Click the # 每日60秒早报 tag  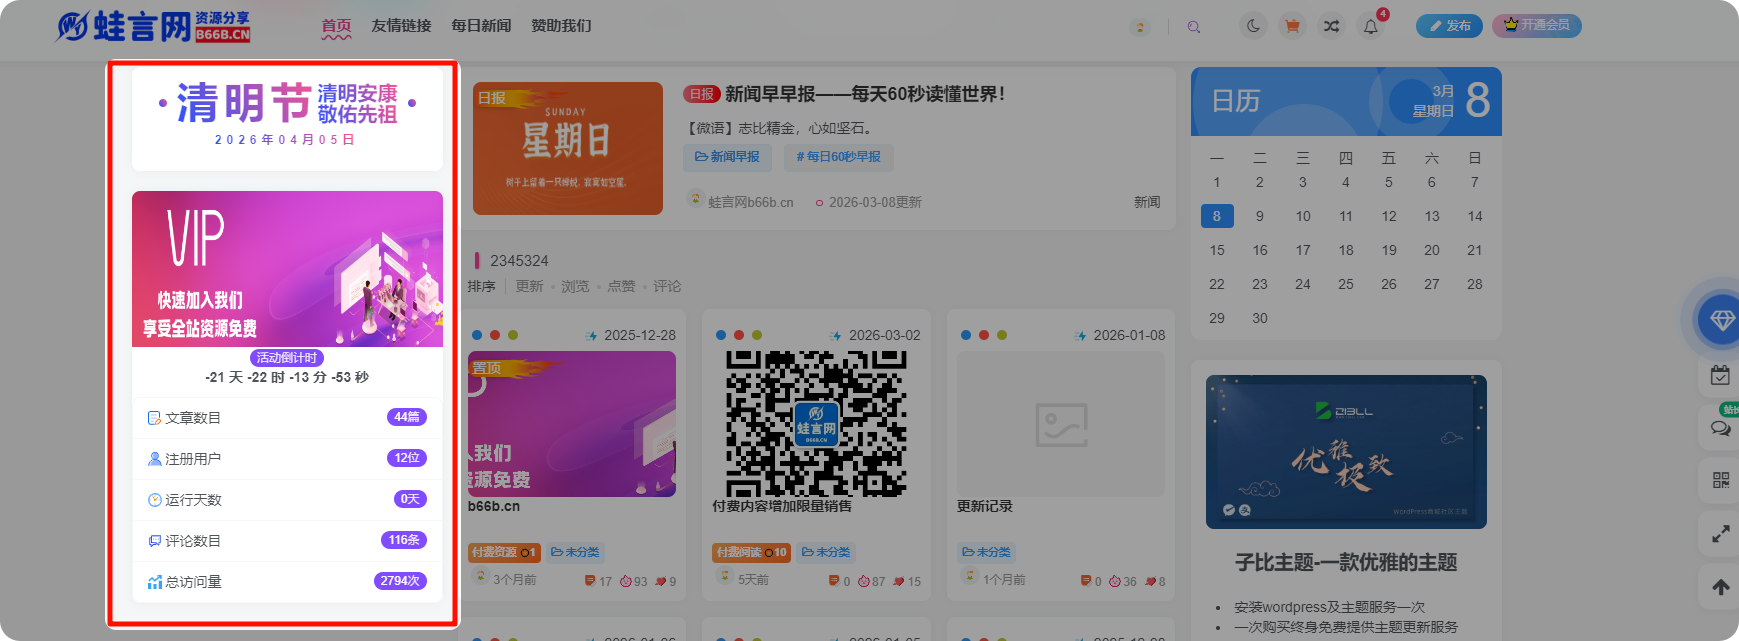click(x=838, y=157)
